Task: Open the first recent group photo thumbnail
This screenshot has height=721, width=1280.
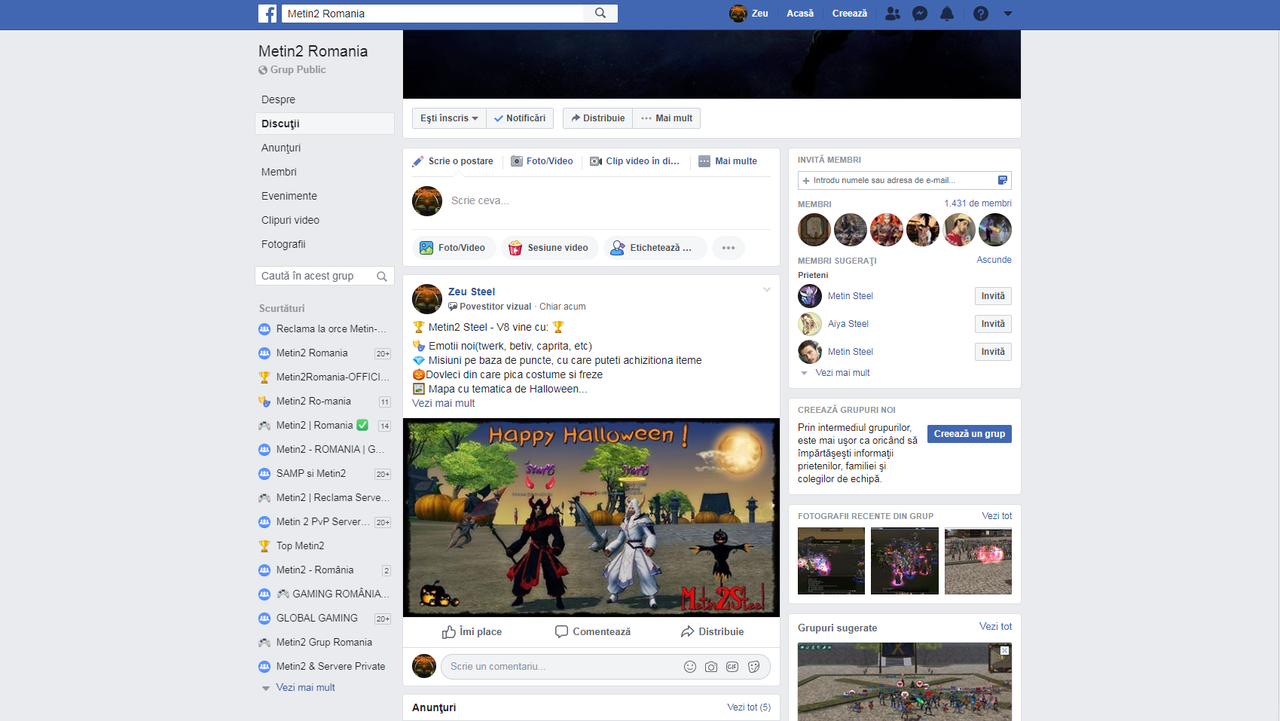Action: coord(830,561)
